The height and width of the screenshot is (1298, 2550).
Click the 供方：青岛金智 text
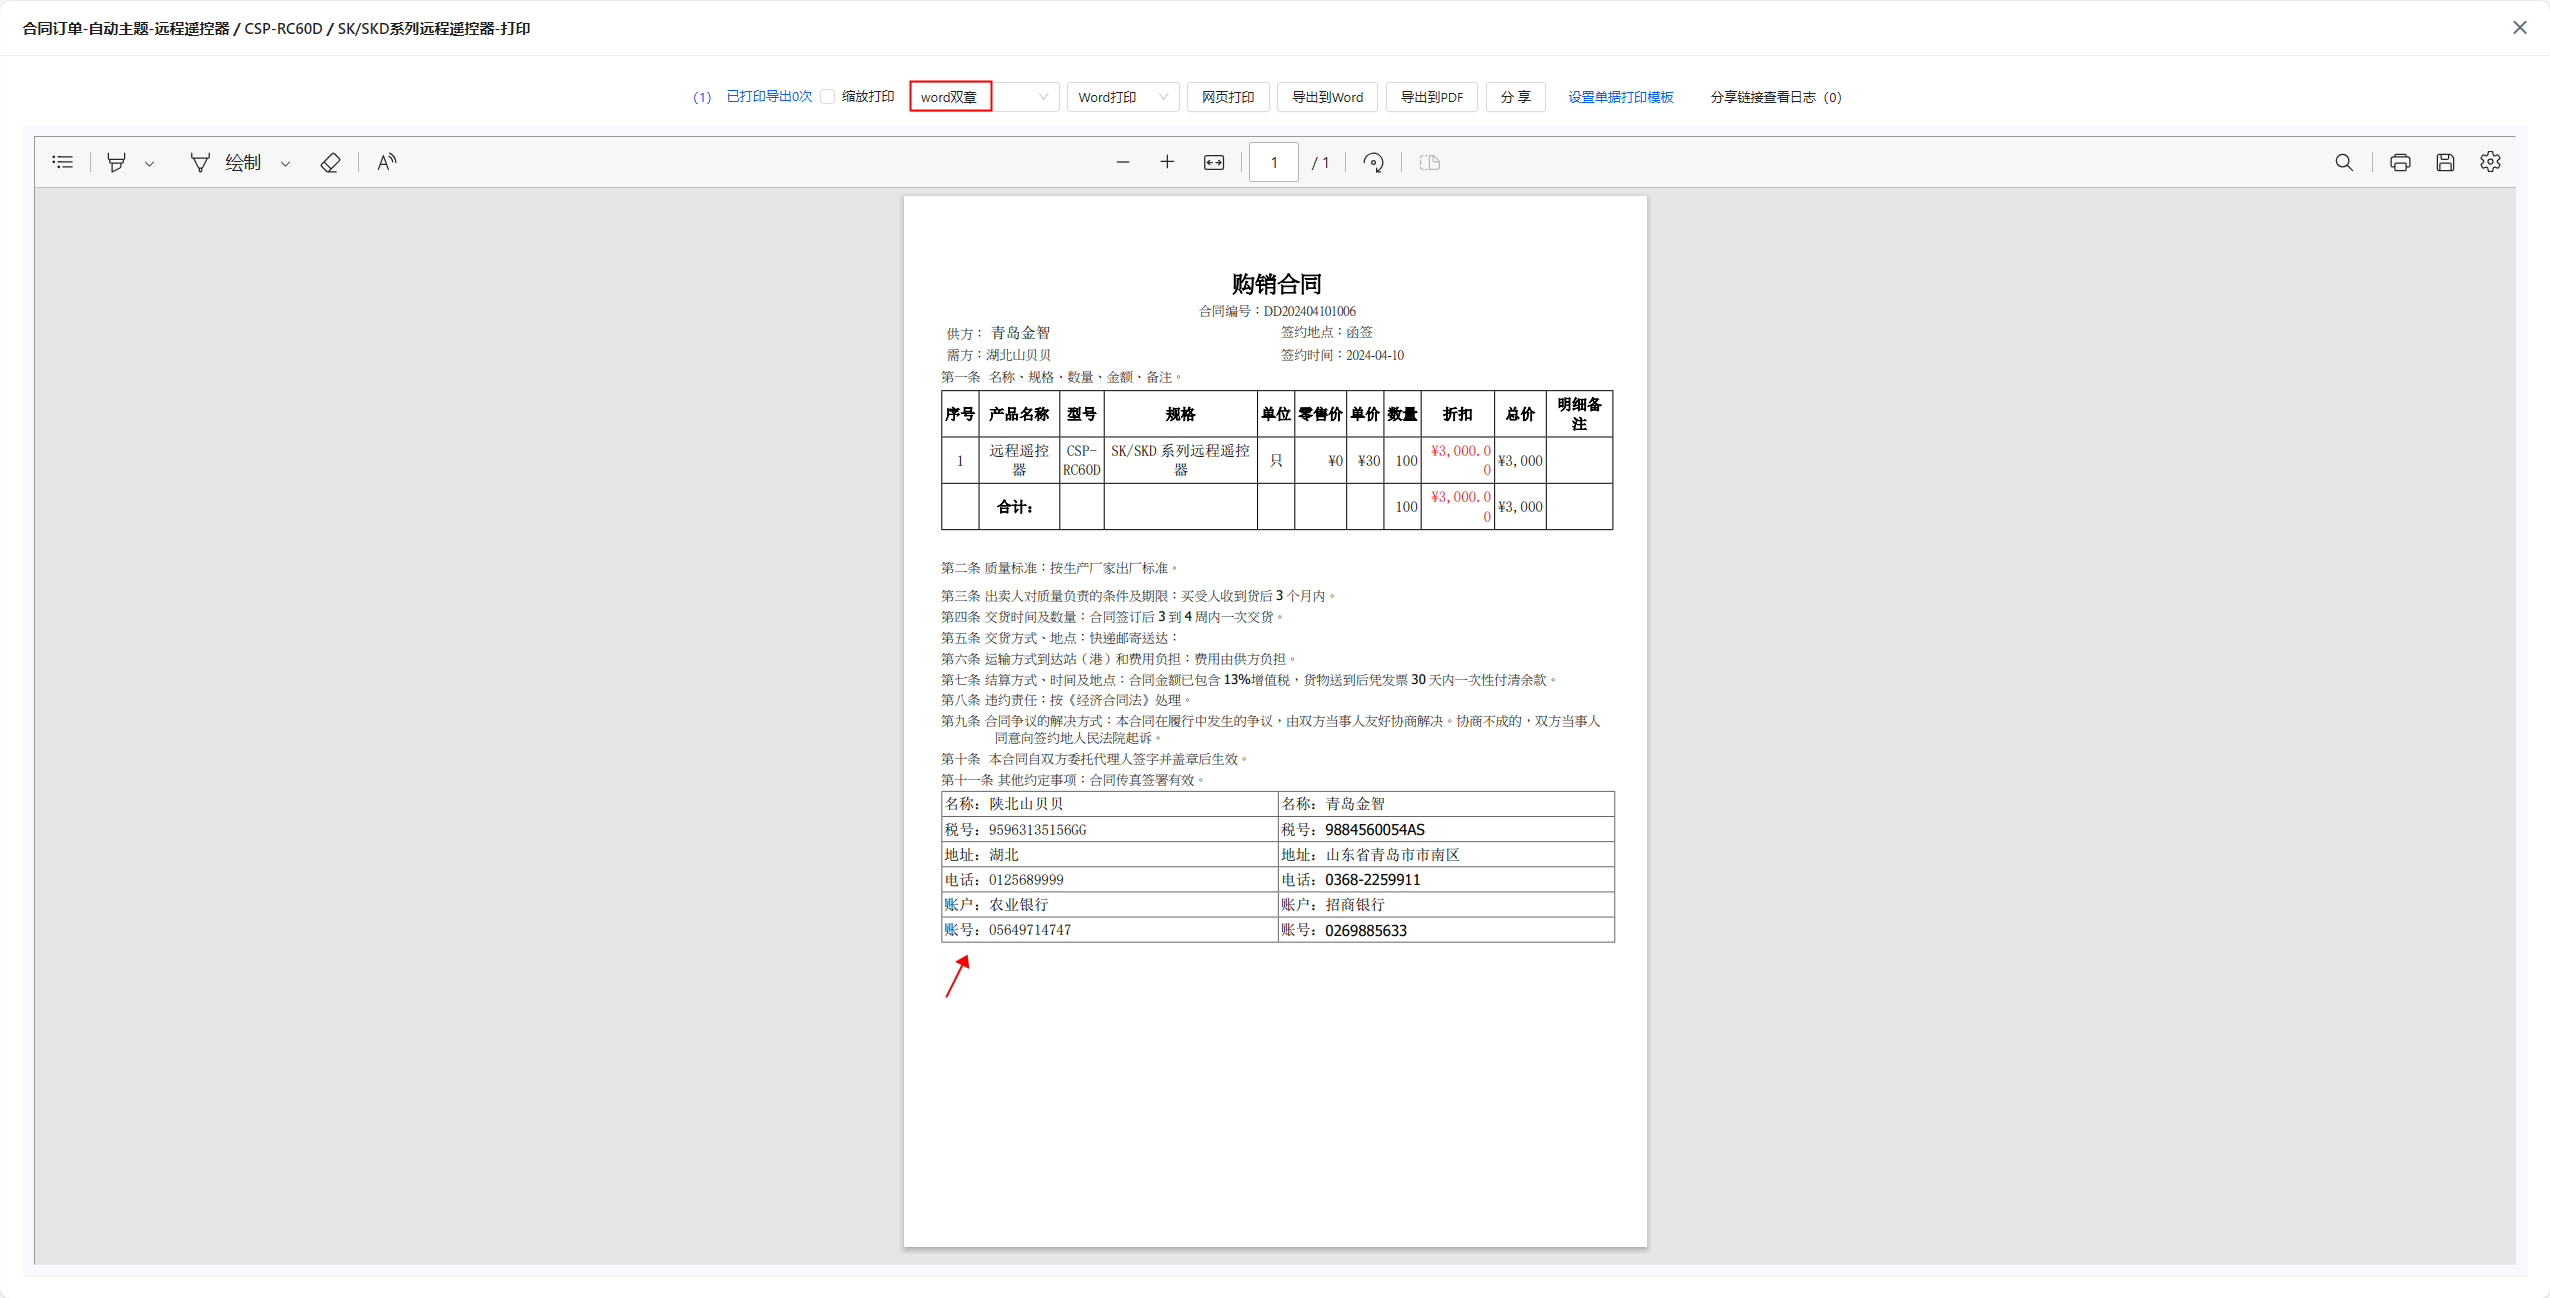(998, 333)
